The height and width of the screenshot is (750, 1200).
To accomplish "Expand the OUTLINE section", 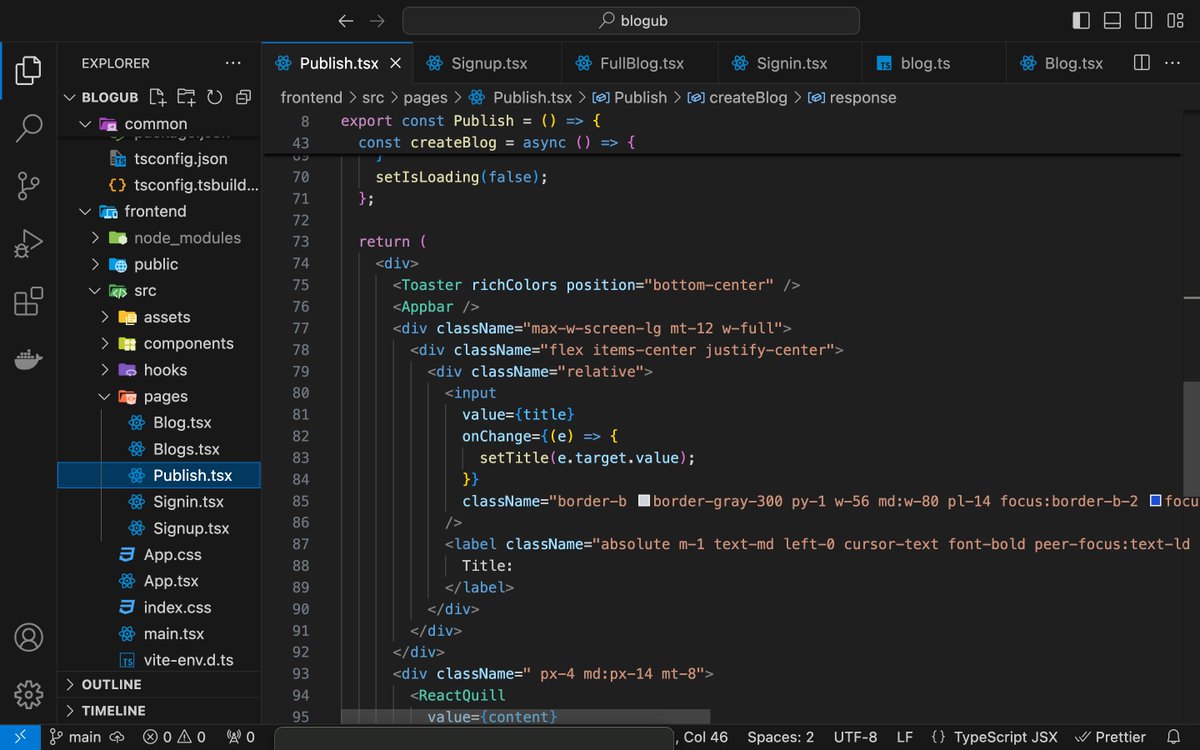I will coord(159,684).
